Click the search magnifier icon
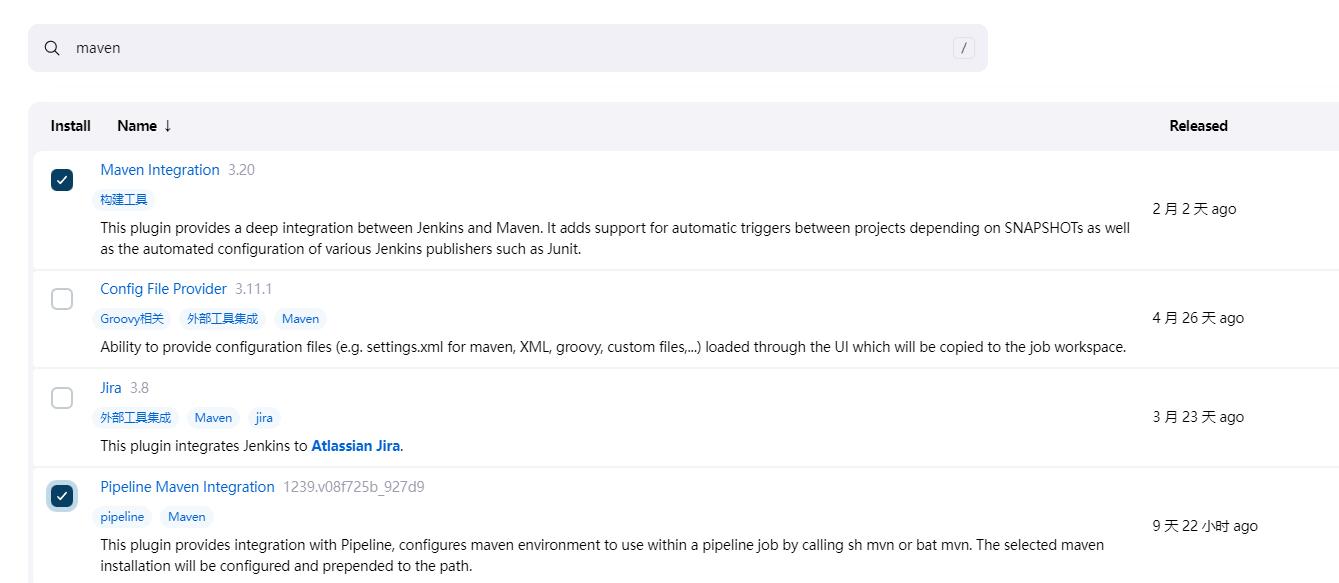1339x583 pixels. click(52, 48)
